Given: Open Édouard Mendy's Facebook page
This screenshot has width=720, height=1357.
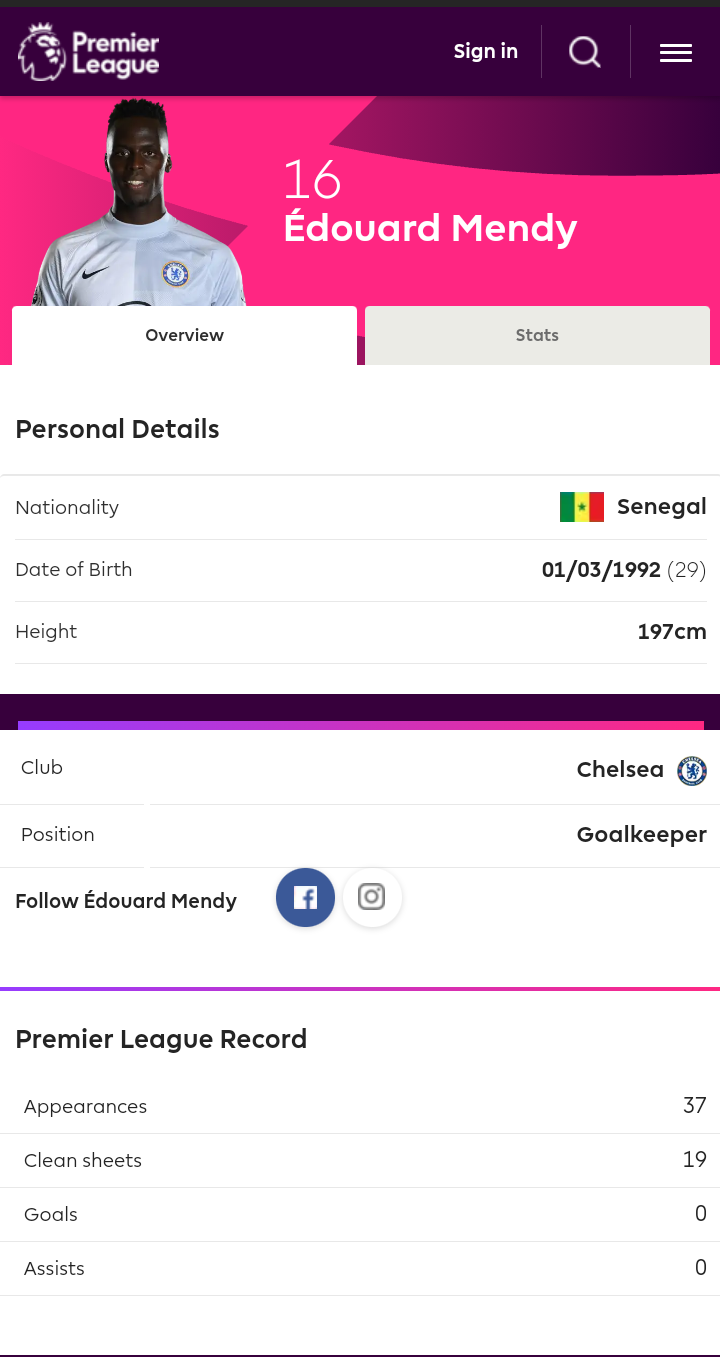Looking at the screenshot, I should [305, 897].
